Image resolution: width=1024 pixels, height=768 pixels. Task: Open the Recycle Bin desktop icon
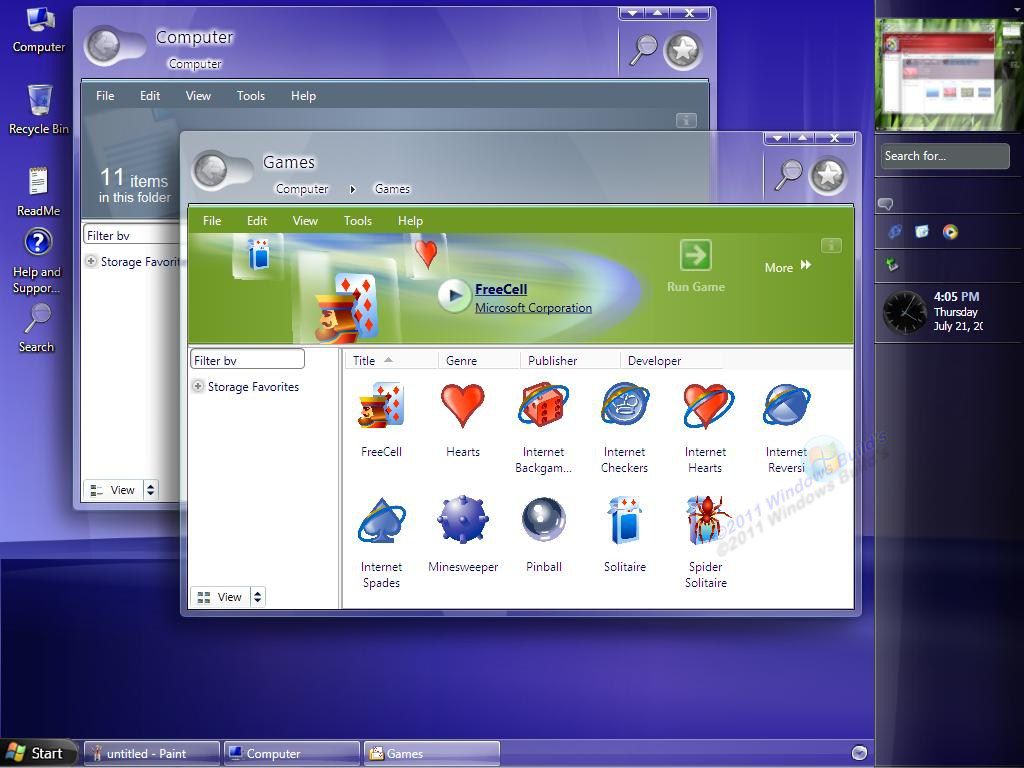pyautogui.click(x=39, y=110)
